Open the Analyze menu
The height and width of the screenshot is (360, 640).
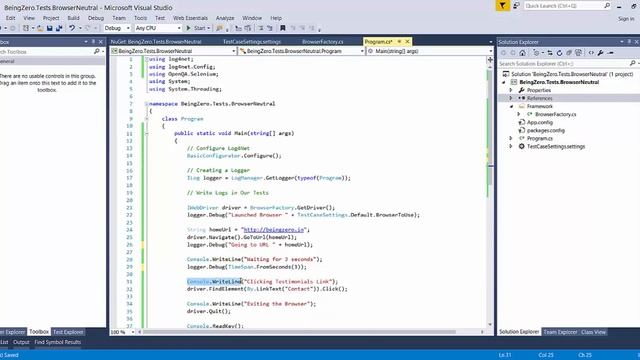tap(225, 18)
